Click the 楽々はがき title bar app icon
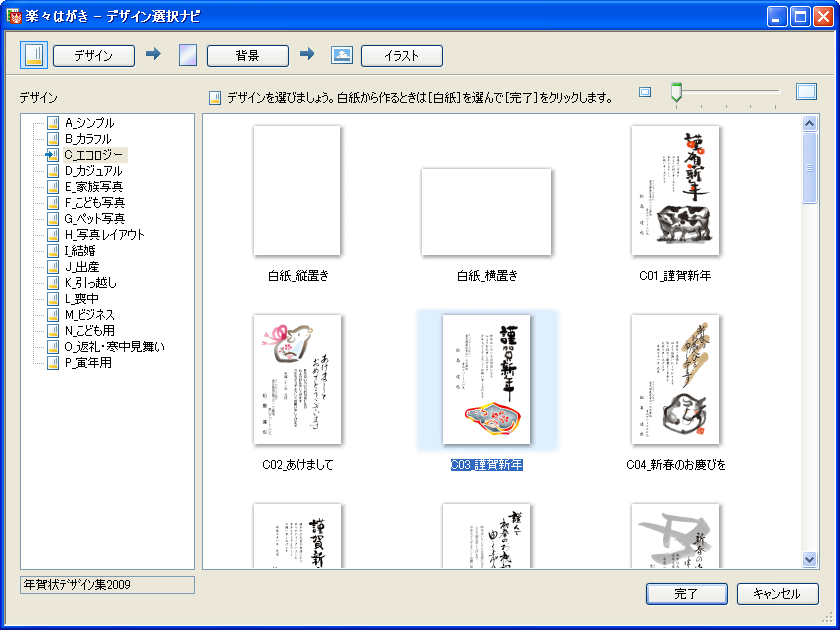Viewport: 840px width, 630px height. (14, 16)
